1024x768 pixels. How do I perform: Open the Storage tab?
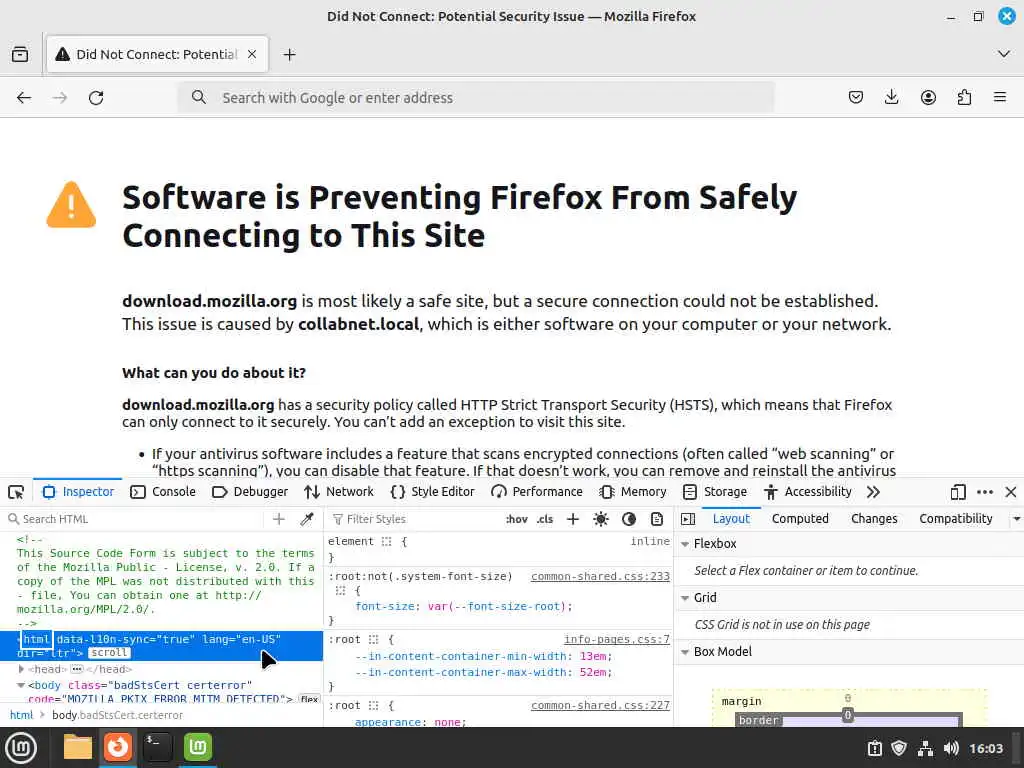pos(714,492)
